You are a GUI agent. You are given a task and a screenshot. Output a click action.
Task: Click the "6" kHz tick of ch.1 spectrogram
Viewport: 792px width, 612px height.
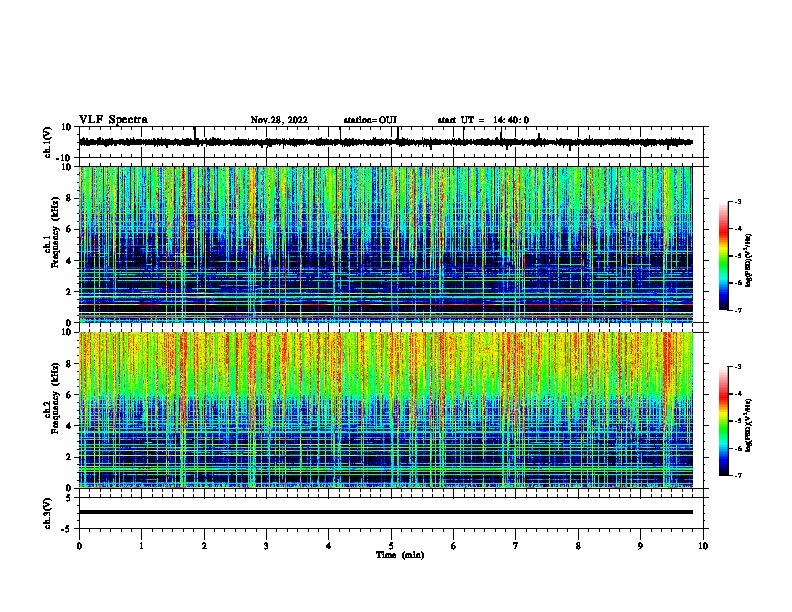(x=70, y=230)
